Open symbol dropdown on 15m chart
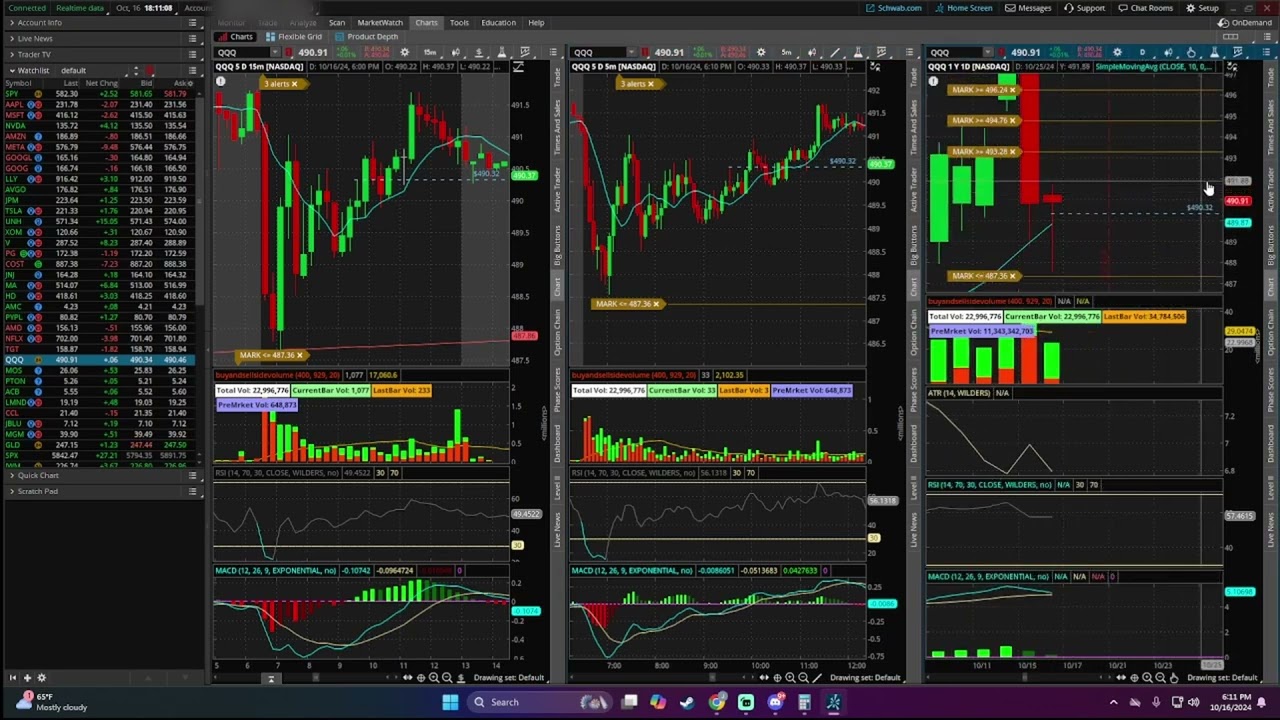Image resolution: width=1280 pixels, height=720 pixels. [275, 52]
